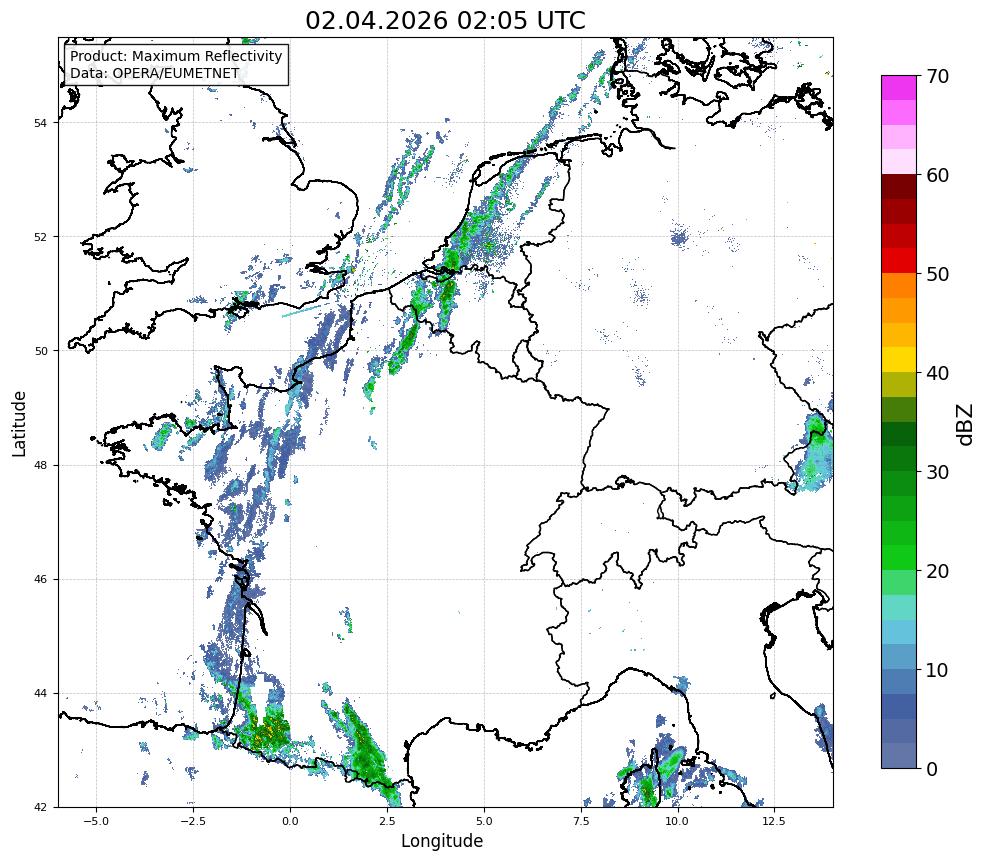Viewport: 985px width, 860px height.
Task: Click the "Latitude" axis label
Action: 19,423
